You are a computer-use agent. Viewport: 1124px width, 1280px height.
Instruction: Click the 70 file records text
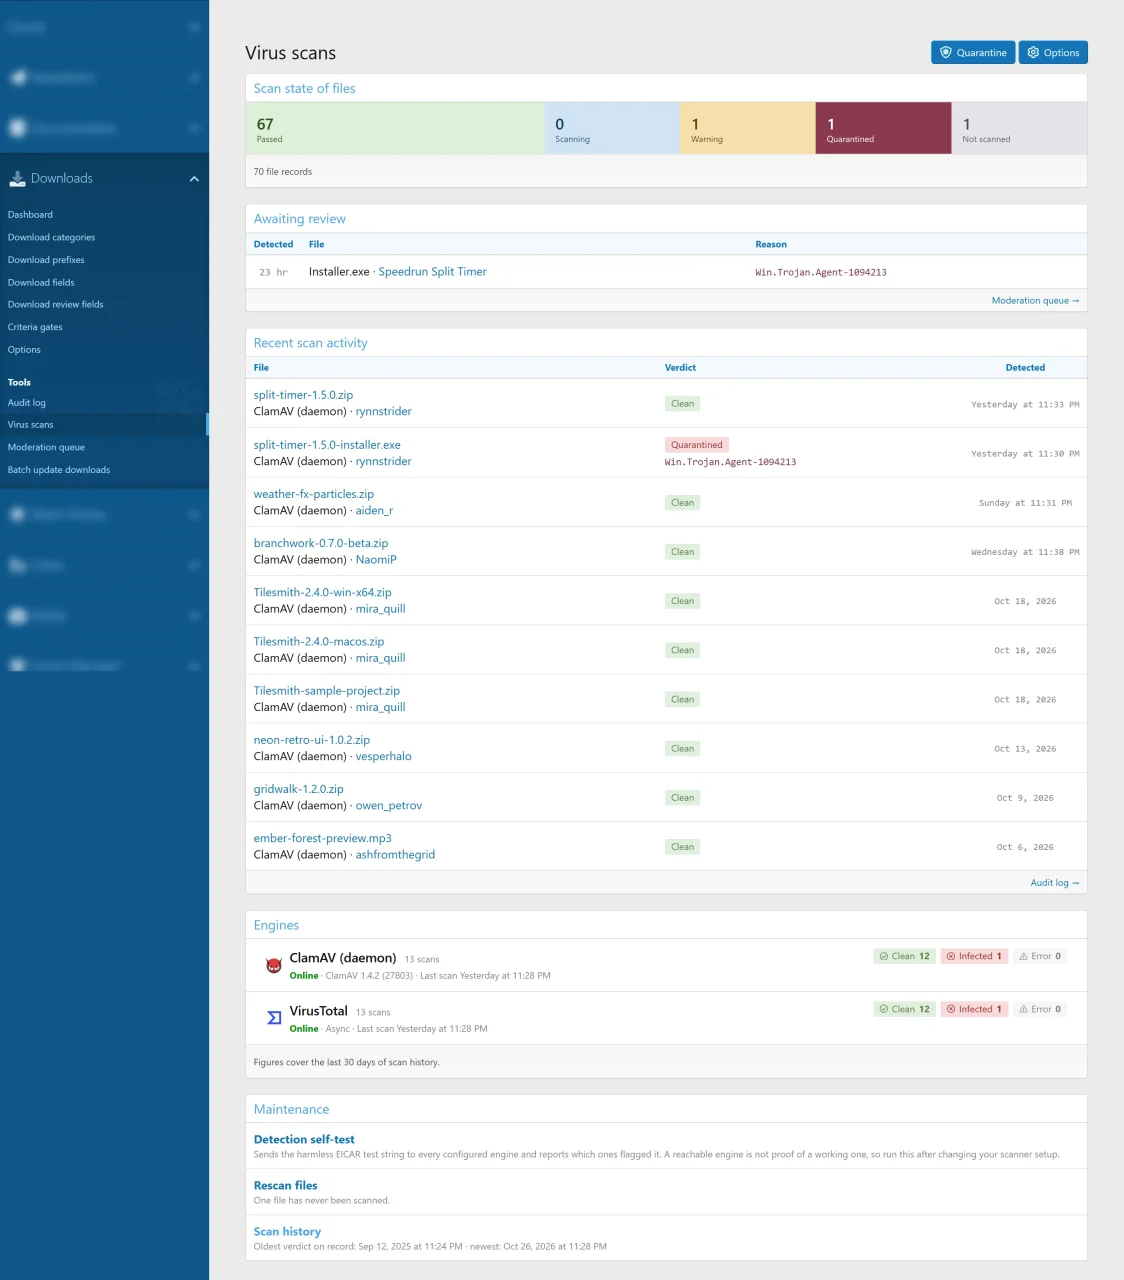pos(283,172)
